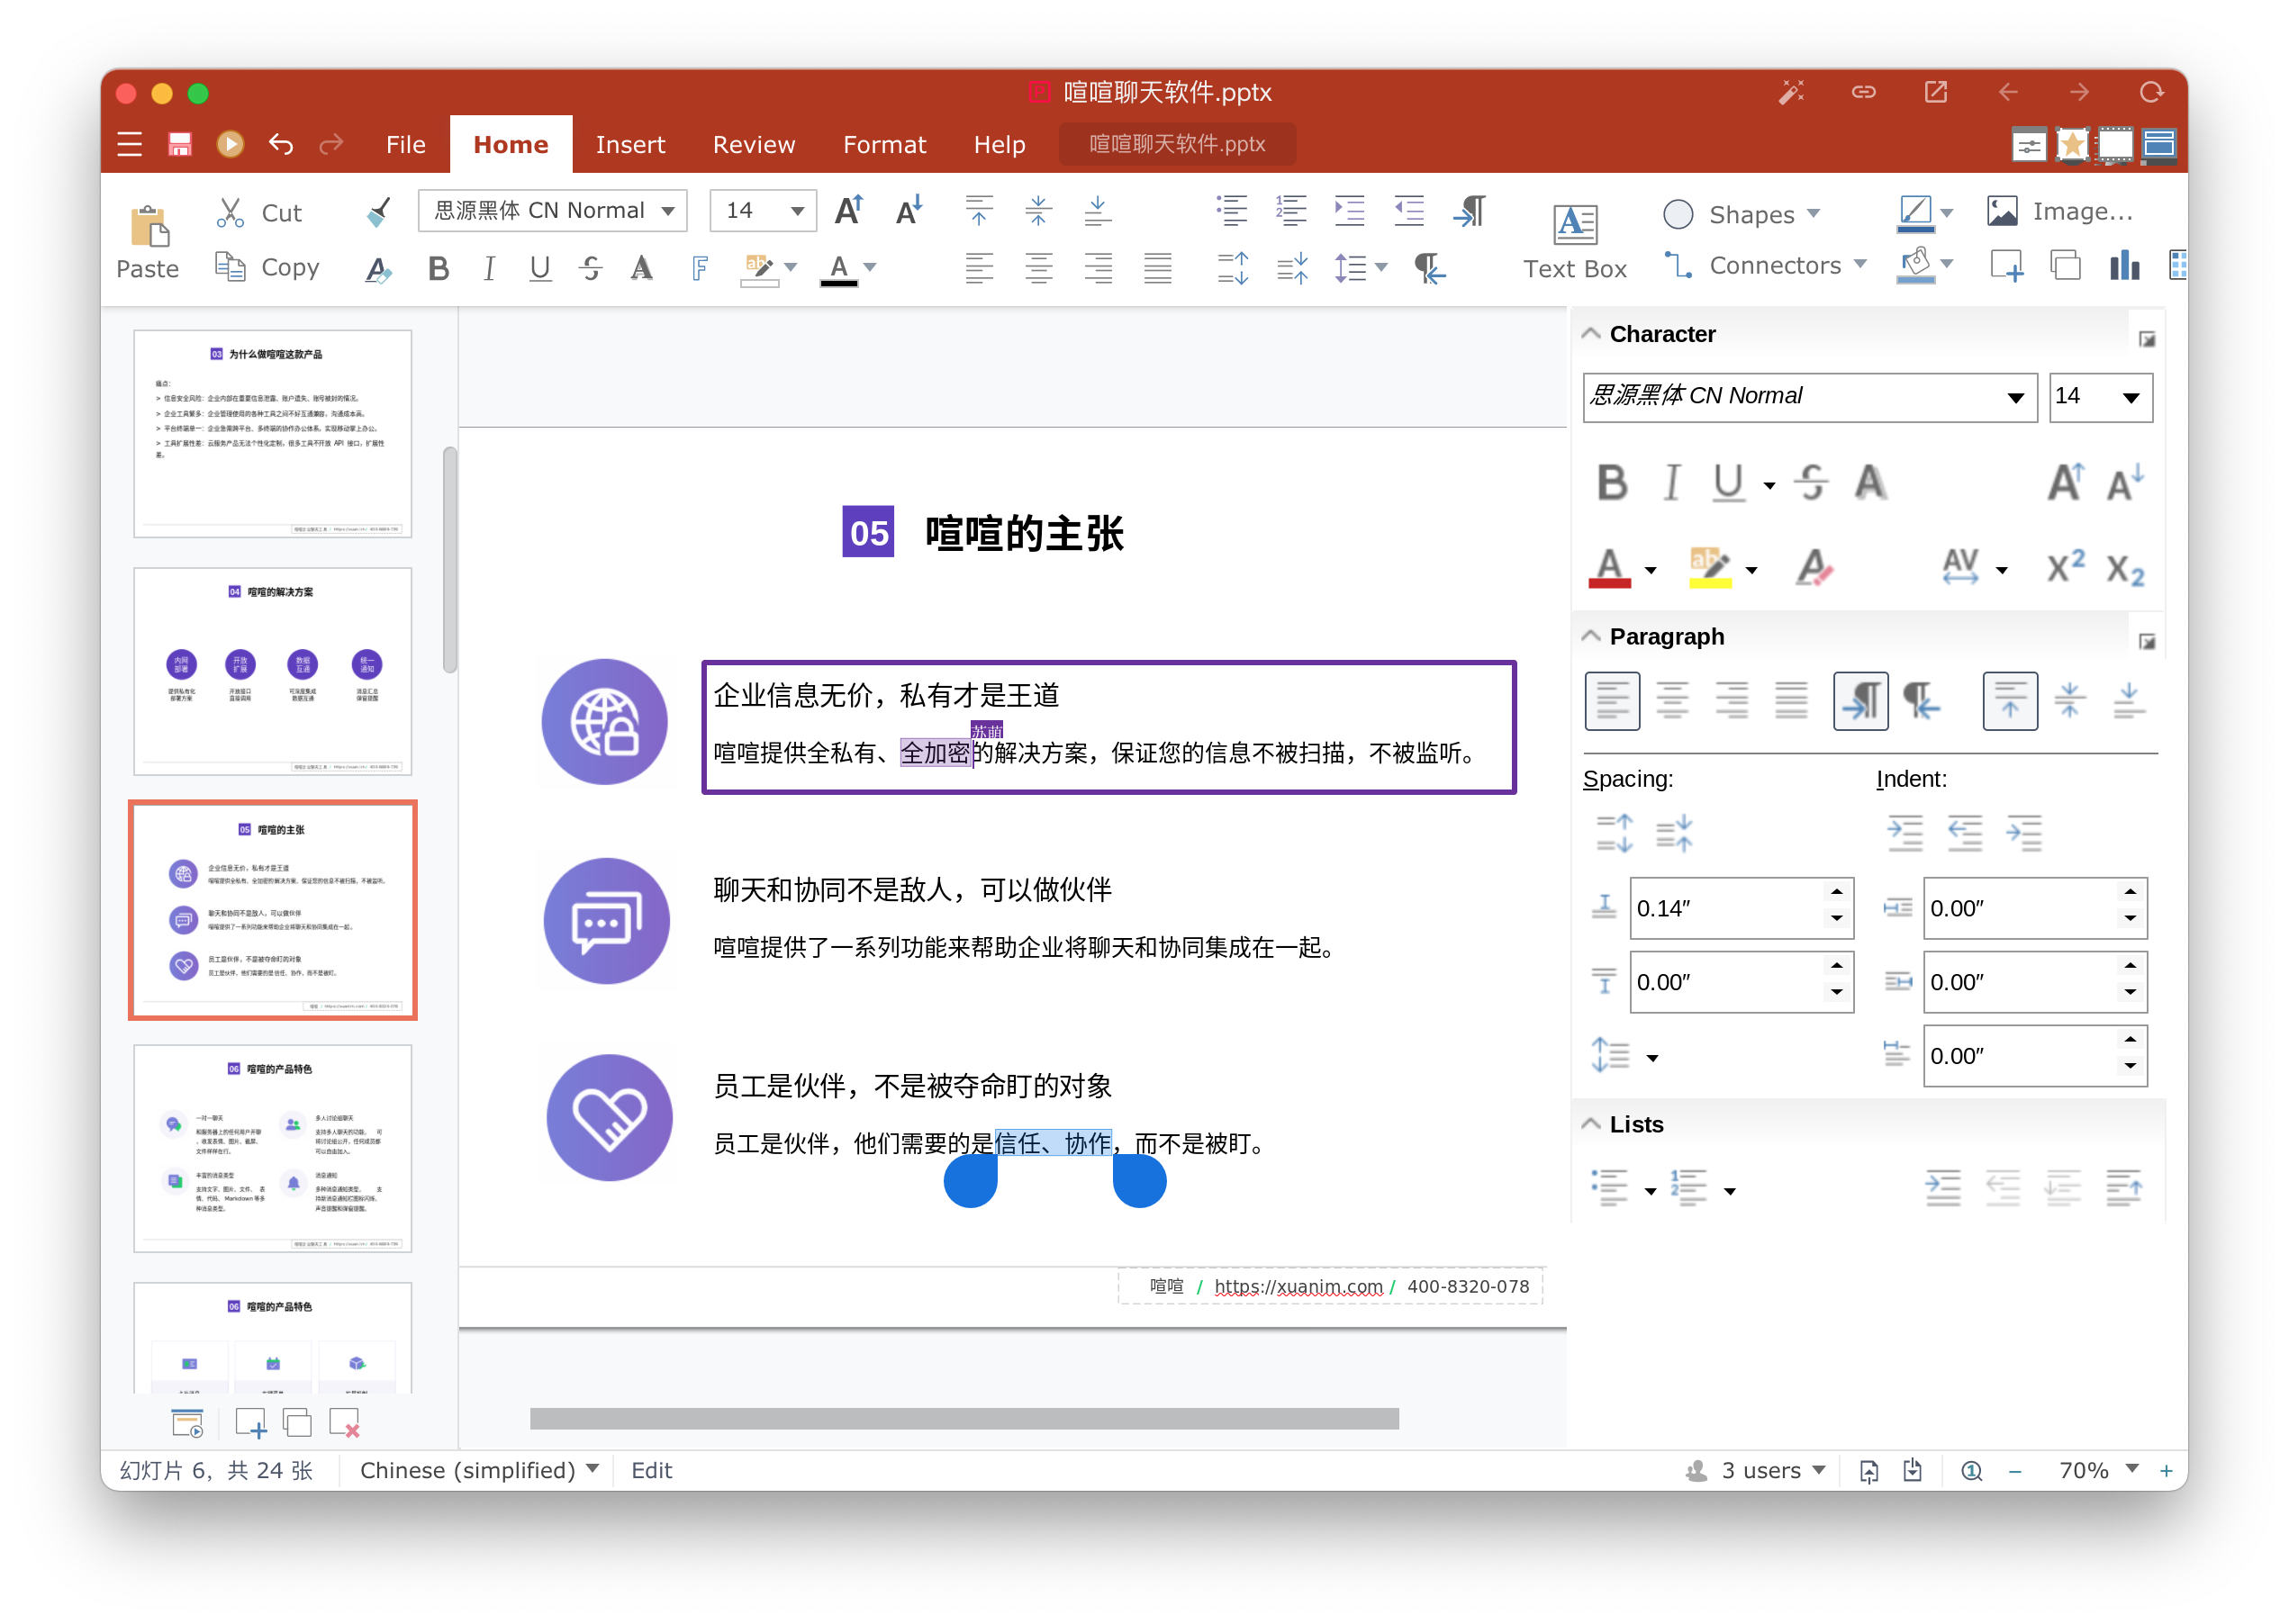Click the Clone Formatting paintbrush icon

pyautogui.click(x=378, y=212)
